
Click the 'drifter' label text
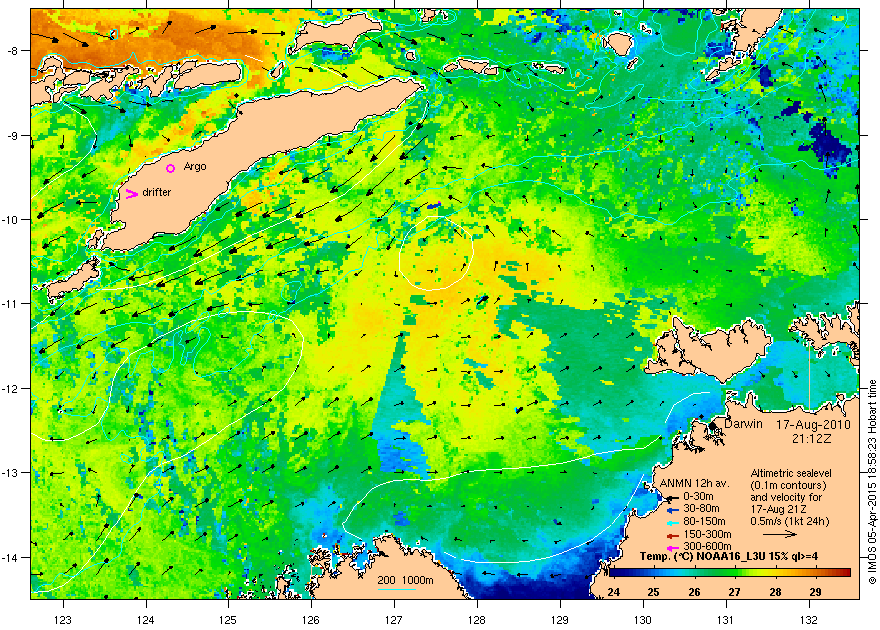point(157,192)
